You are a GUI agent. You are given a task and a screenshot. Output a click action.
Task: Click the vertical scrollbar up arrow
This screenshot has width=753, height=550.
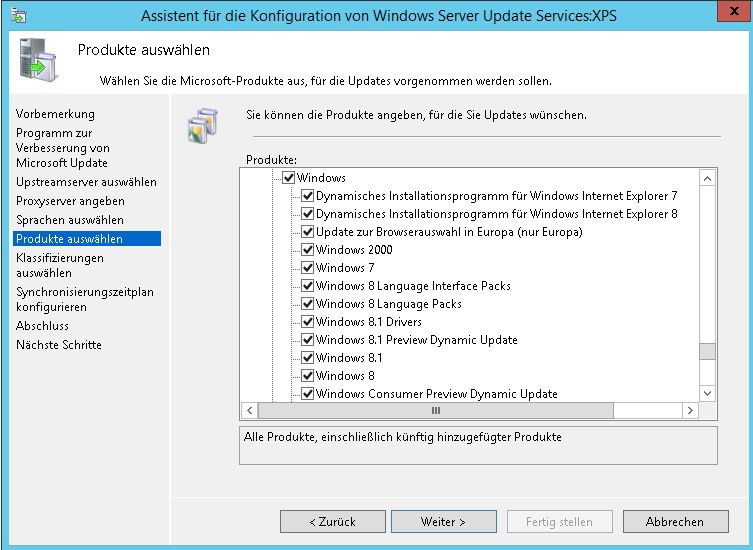tap(707, 179)
